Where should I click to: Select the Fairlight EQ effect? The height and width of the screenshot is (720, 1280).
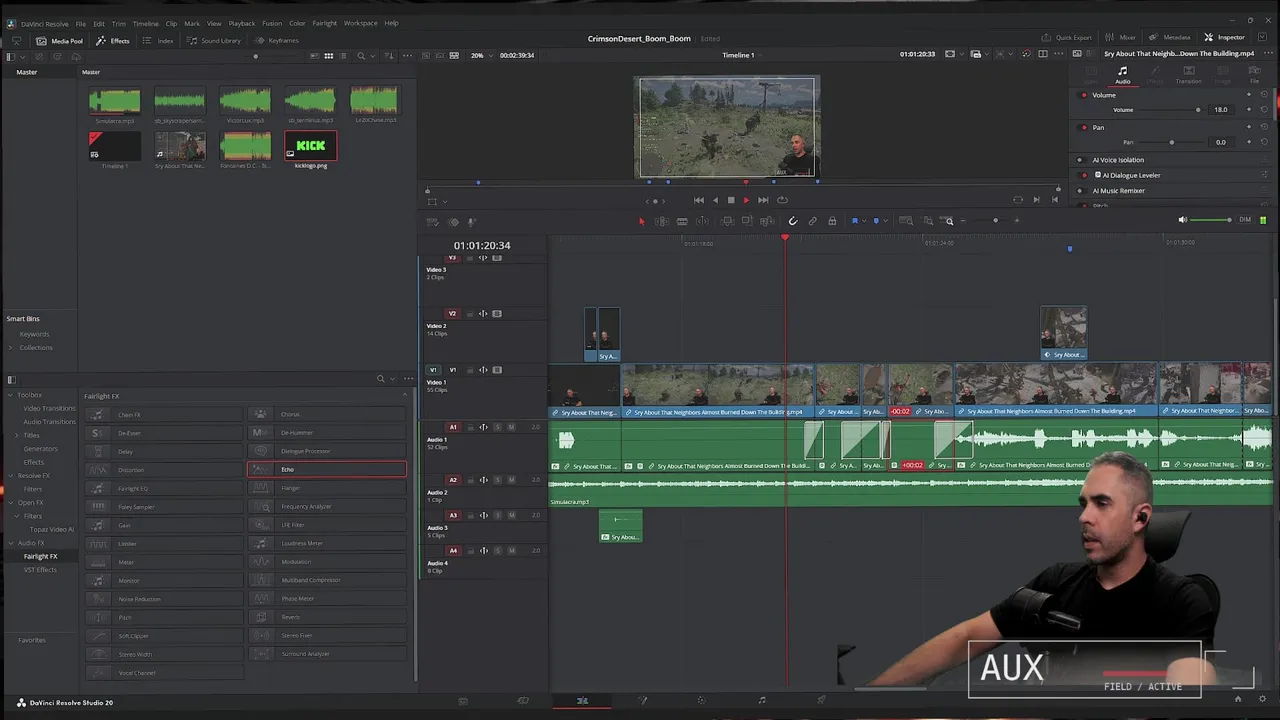pyautogui.click(x=165, y=488)
